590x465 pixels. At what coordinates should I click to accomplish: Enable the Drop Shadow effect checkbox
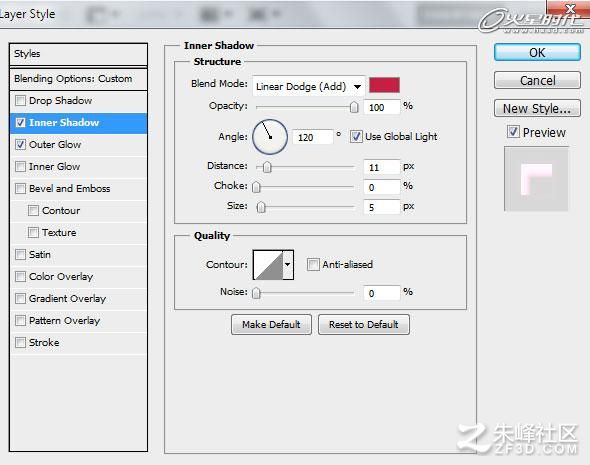coord(20,100)
